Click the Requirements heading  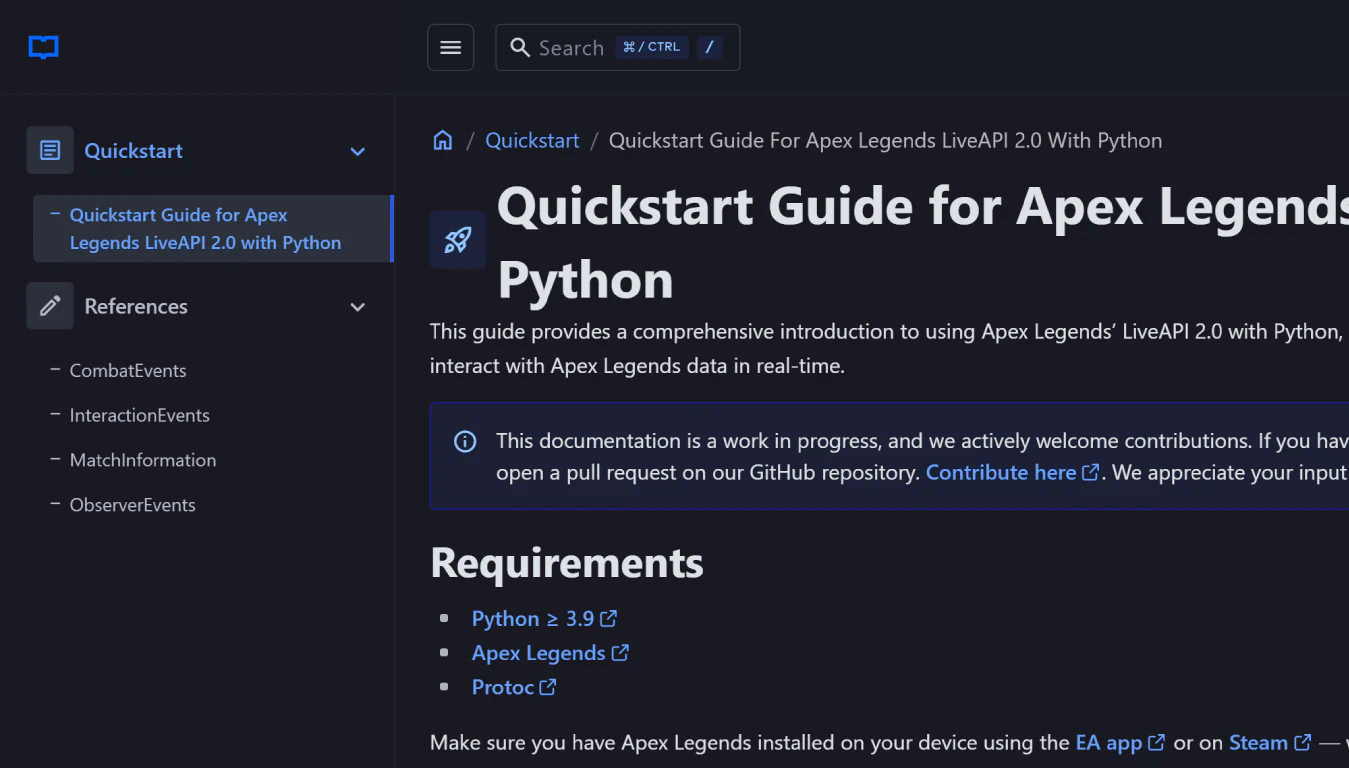567,563
